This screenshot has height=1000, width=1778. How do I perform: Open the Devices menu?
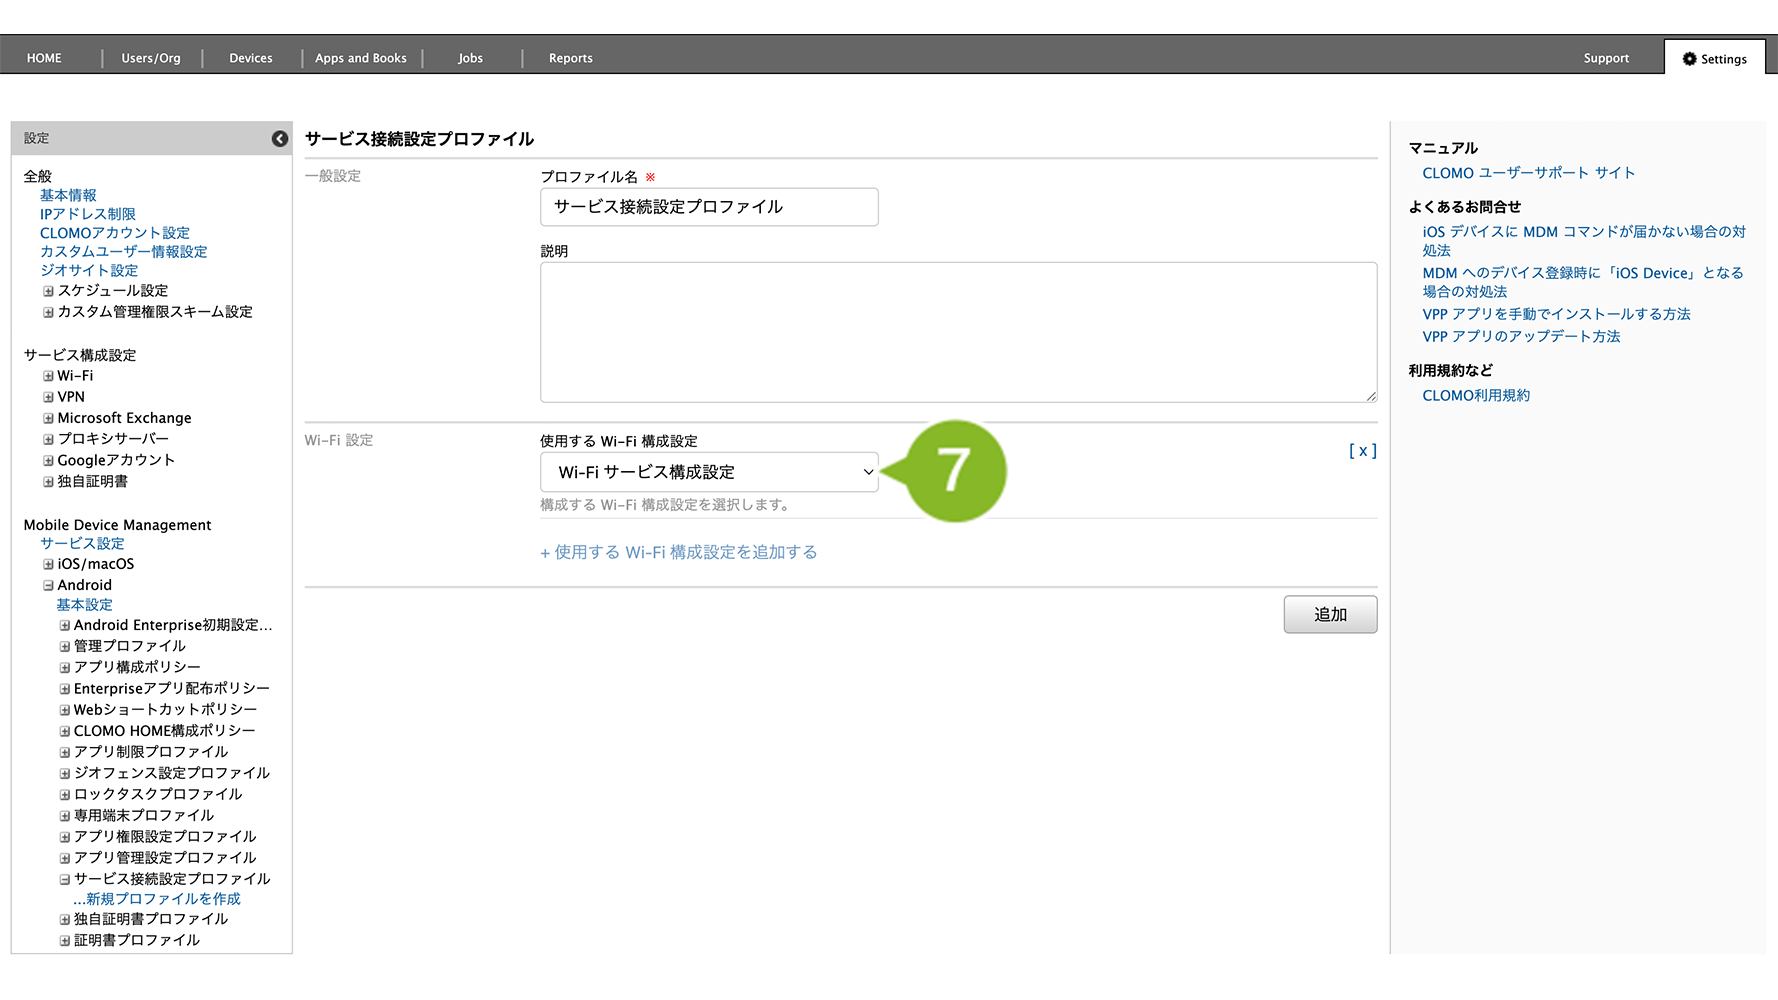click(x=250, y=58)
